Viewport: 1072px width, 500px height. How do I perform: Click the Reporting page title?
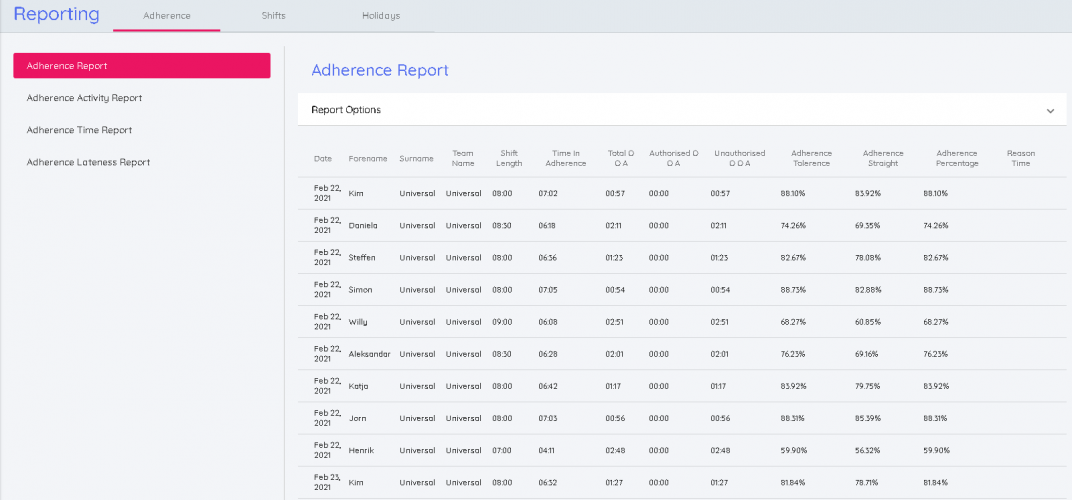coord(56,15)
